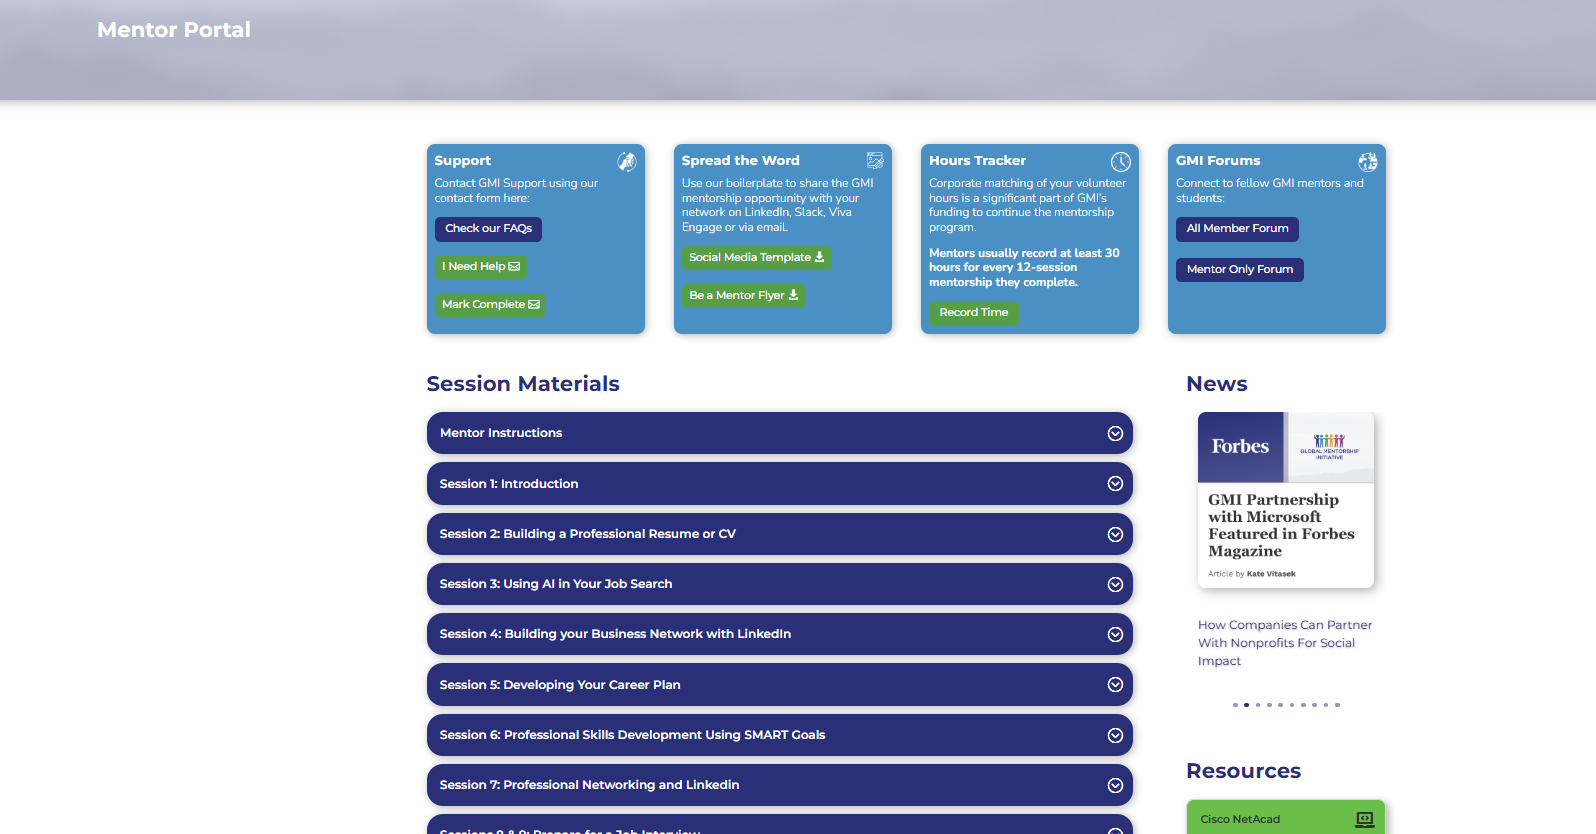The image size is (1596, 834).
Task: Open the Check our FAQs button
Action: click(488, 229)
